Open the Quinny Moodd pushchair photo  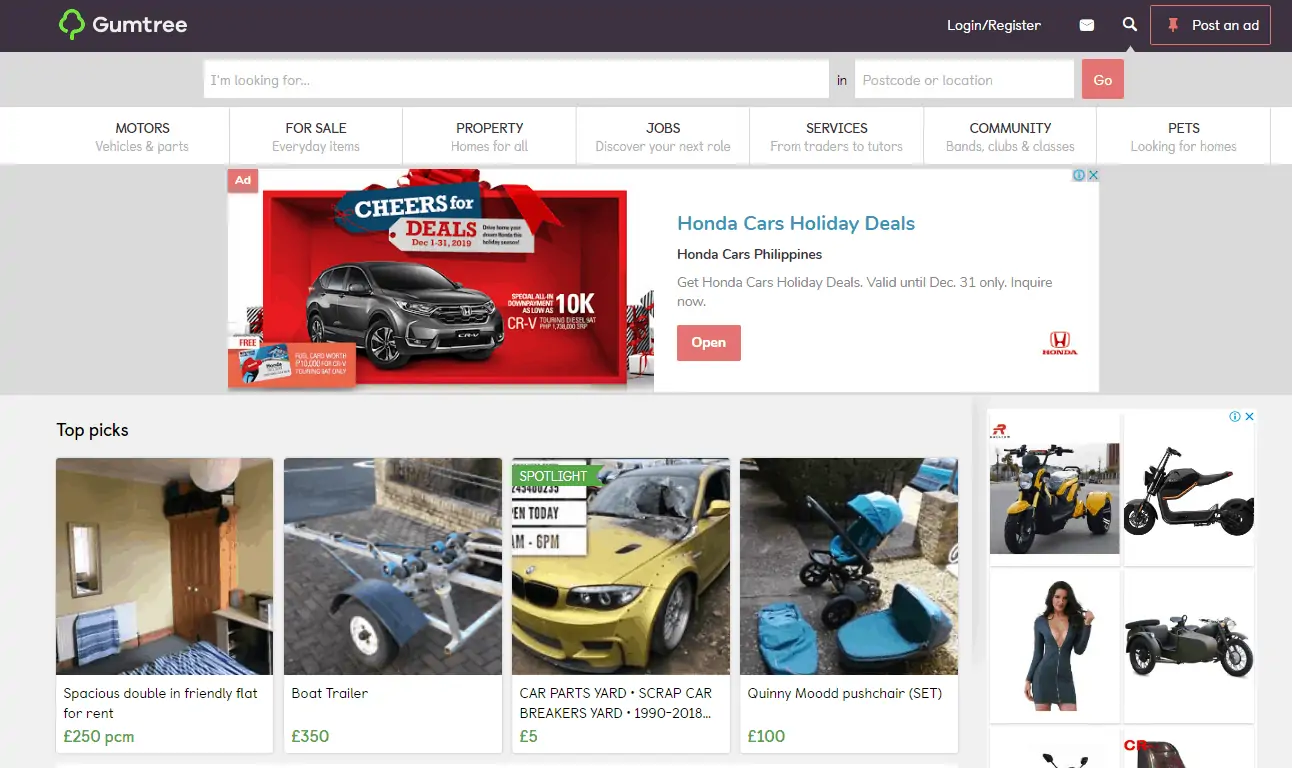coord(849,566)
